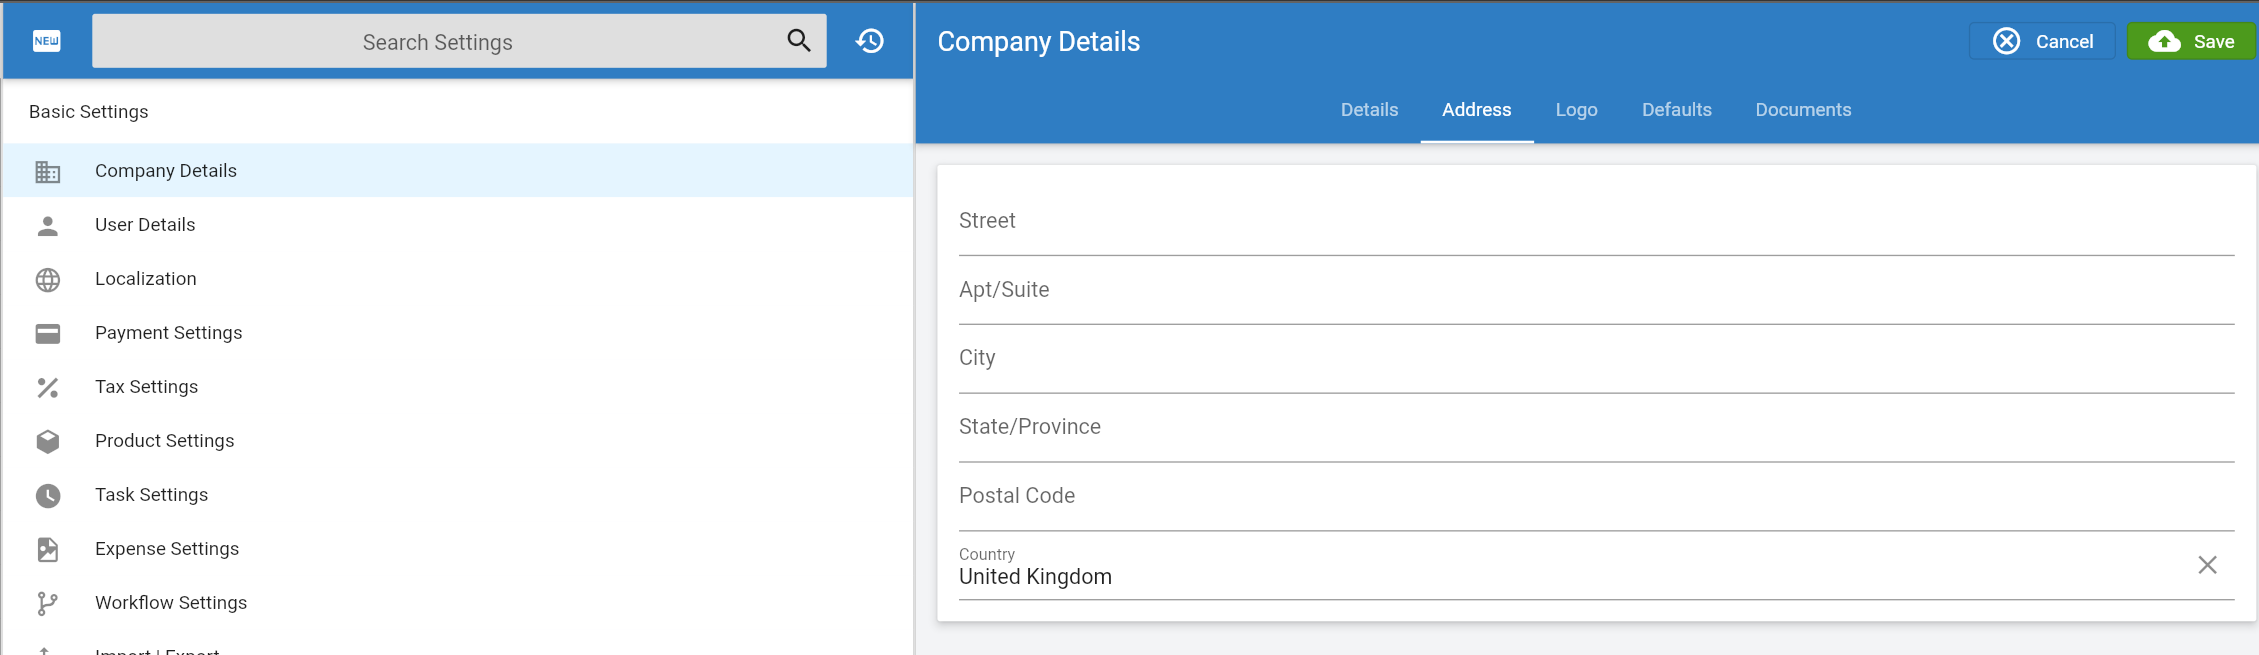Viewport: 2259px width, 655px height.
Task: Clear the United Kingdom country selection
Action: [x=2207, y=565]
